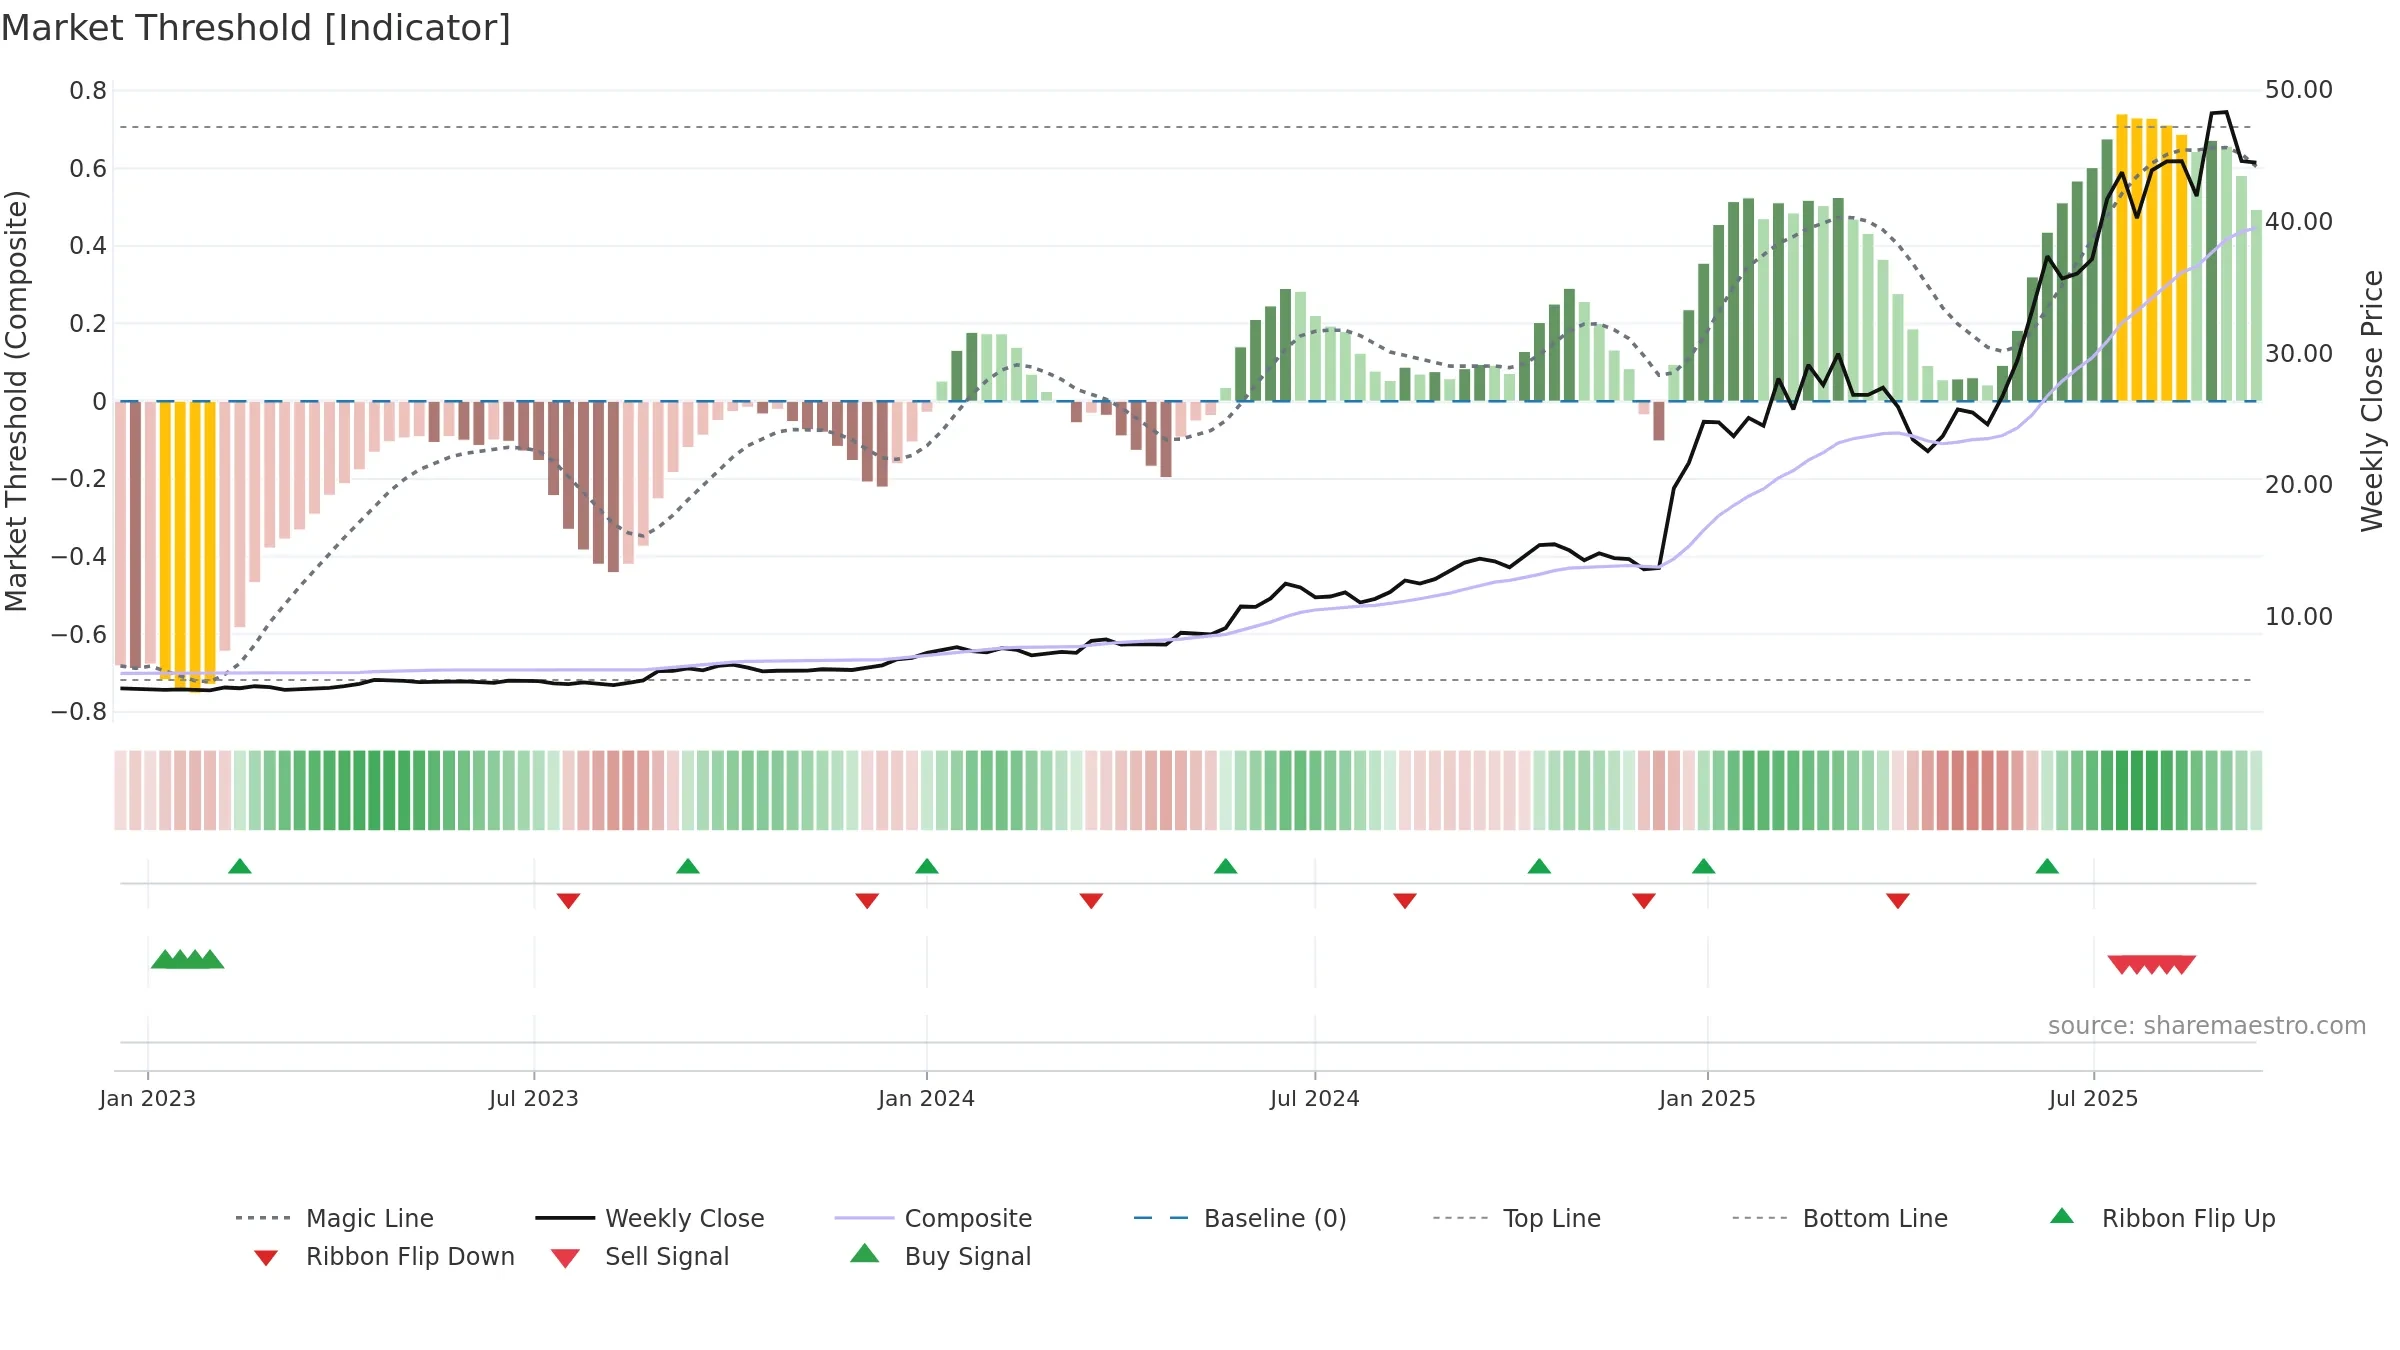Click the Jul 2024 x-axis label
Screen dimensions: 2400x1350
coord(1315,1098)
